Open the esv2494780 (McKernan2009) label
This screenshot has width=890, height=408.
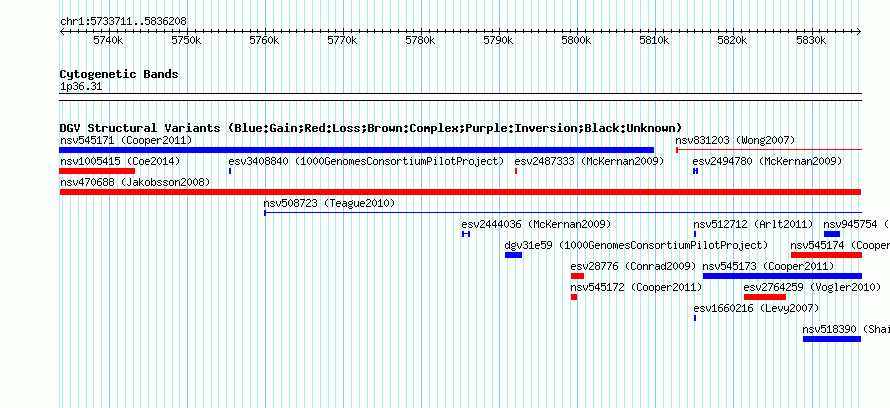tap(767, 161)
